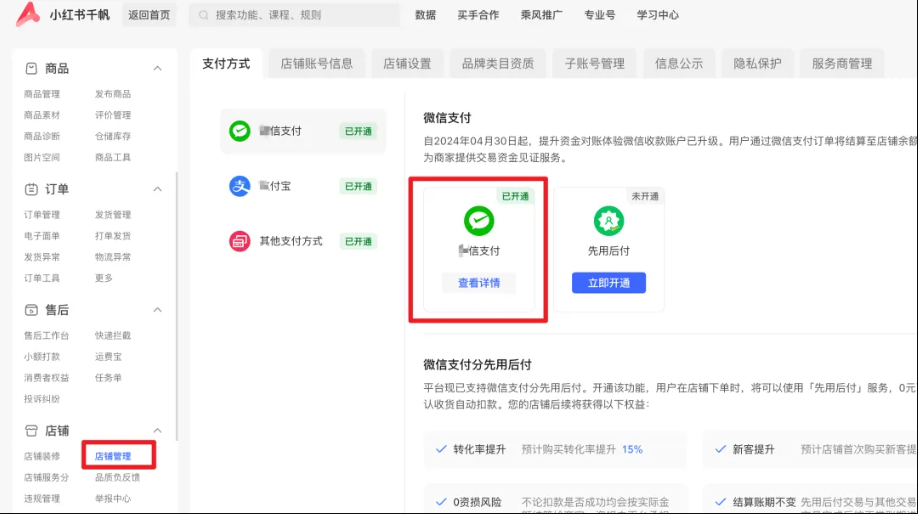Focus the 搜索功能、课程、规则 search field
Screen dimensions: 918x514
(300, 15)
